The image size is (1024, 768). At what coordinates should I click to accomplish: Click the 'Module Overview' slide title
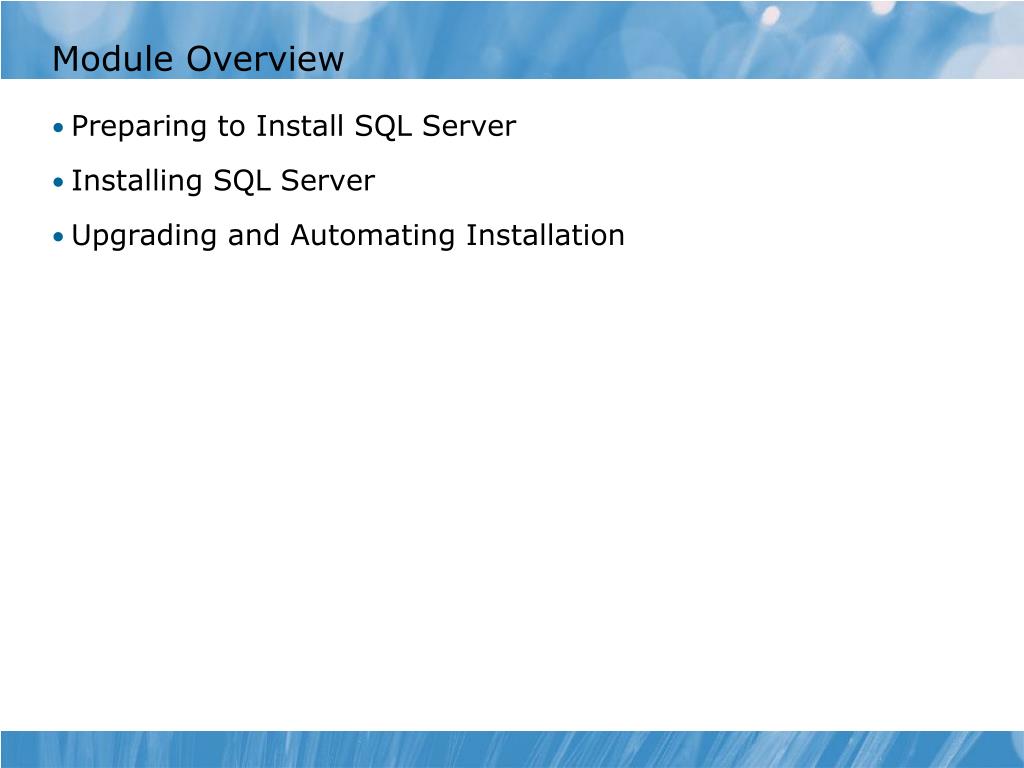198,59
